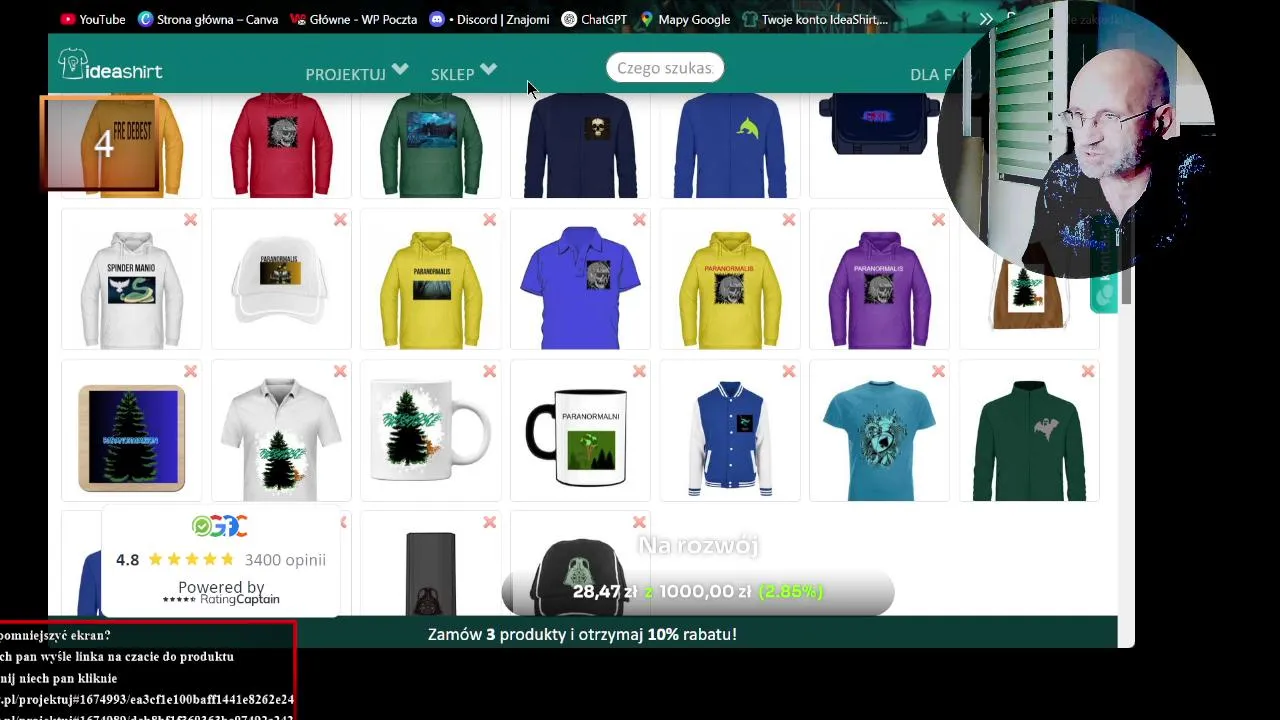Open the red hoodie with skull
Screen dimensions: 1280x720
tap(281, 146)
